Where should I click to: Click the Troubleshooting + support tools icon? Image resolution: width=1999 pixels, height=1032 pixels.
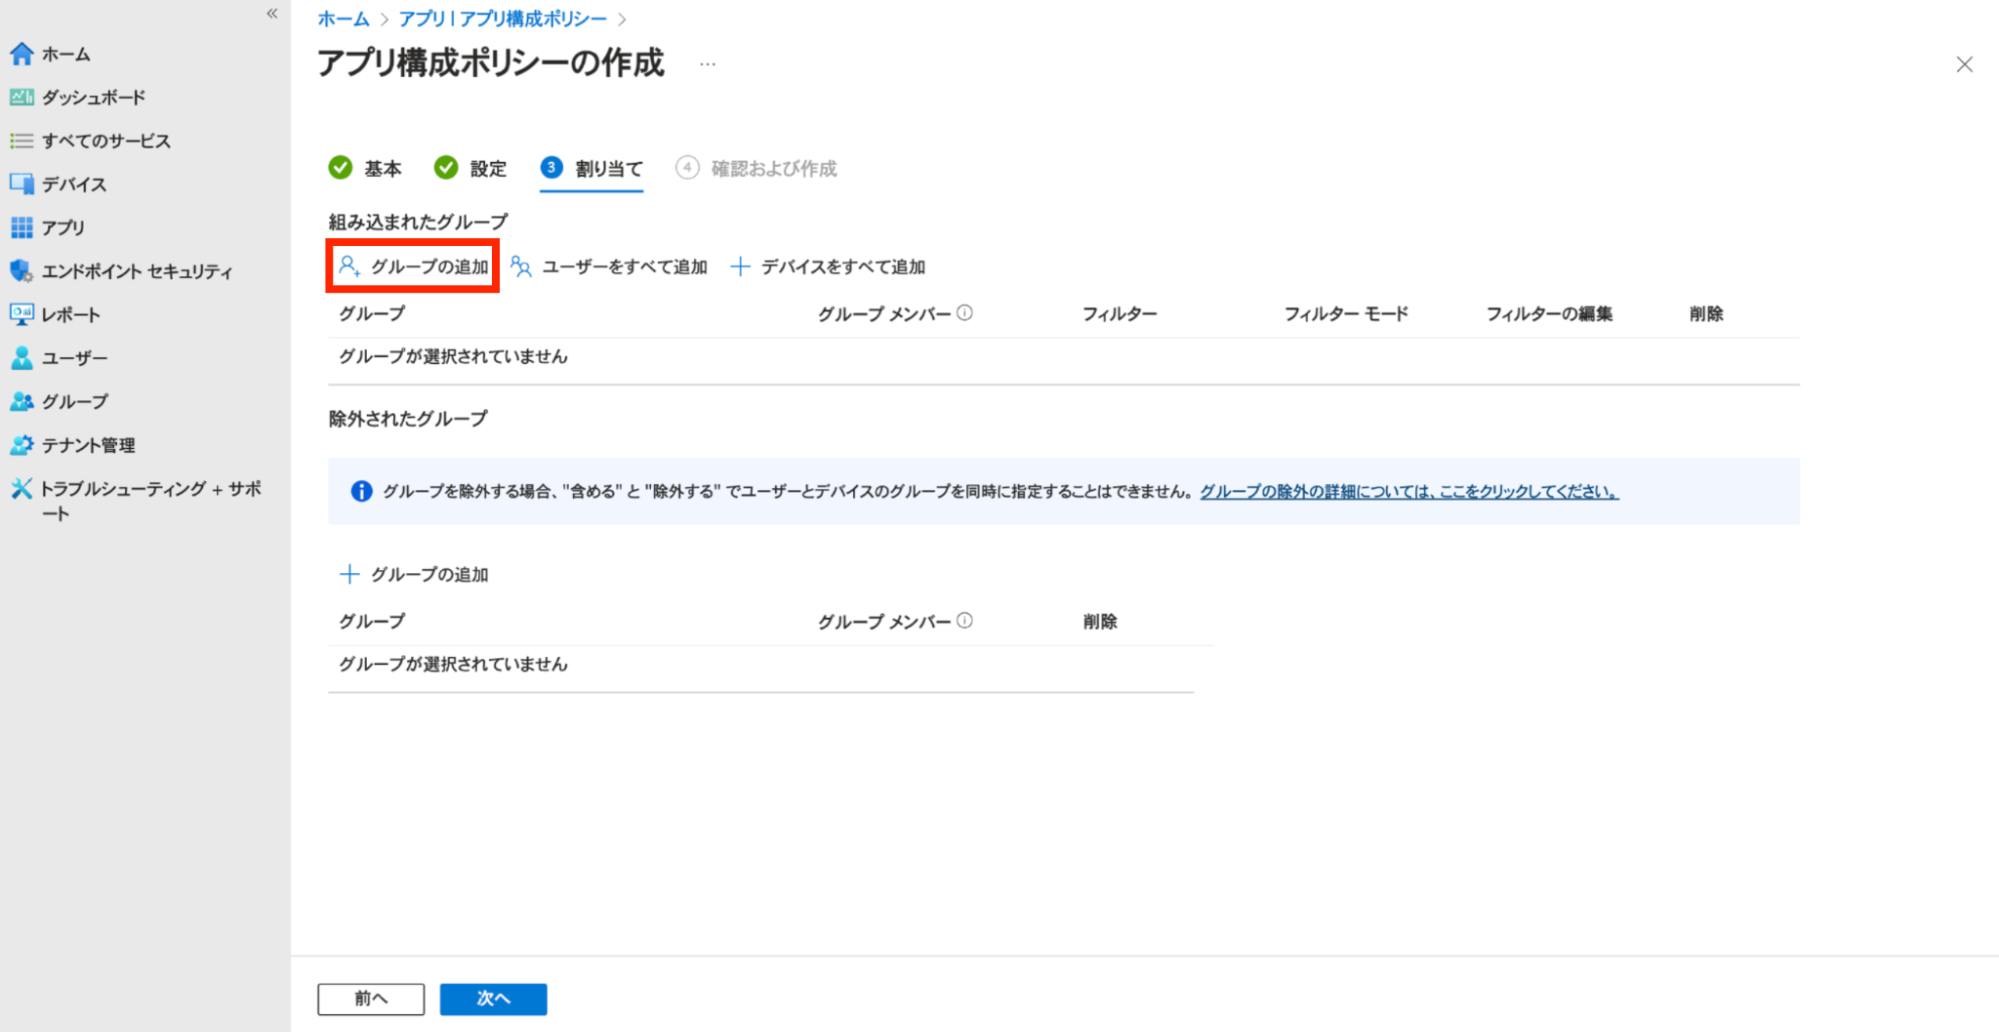click(22, 489)
